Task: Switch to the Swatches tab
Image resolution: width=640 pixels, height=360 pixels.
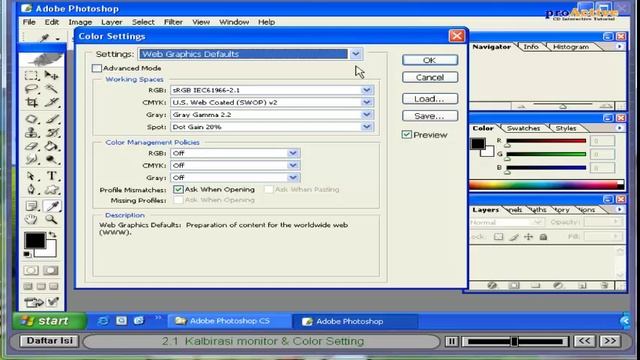Action: point(523,128)
